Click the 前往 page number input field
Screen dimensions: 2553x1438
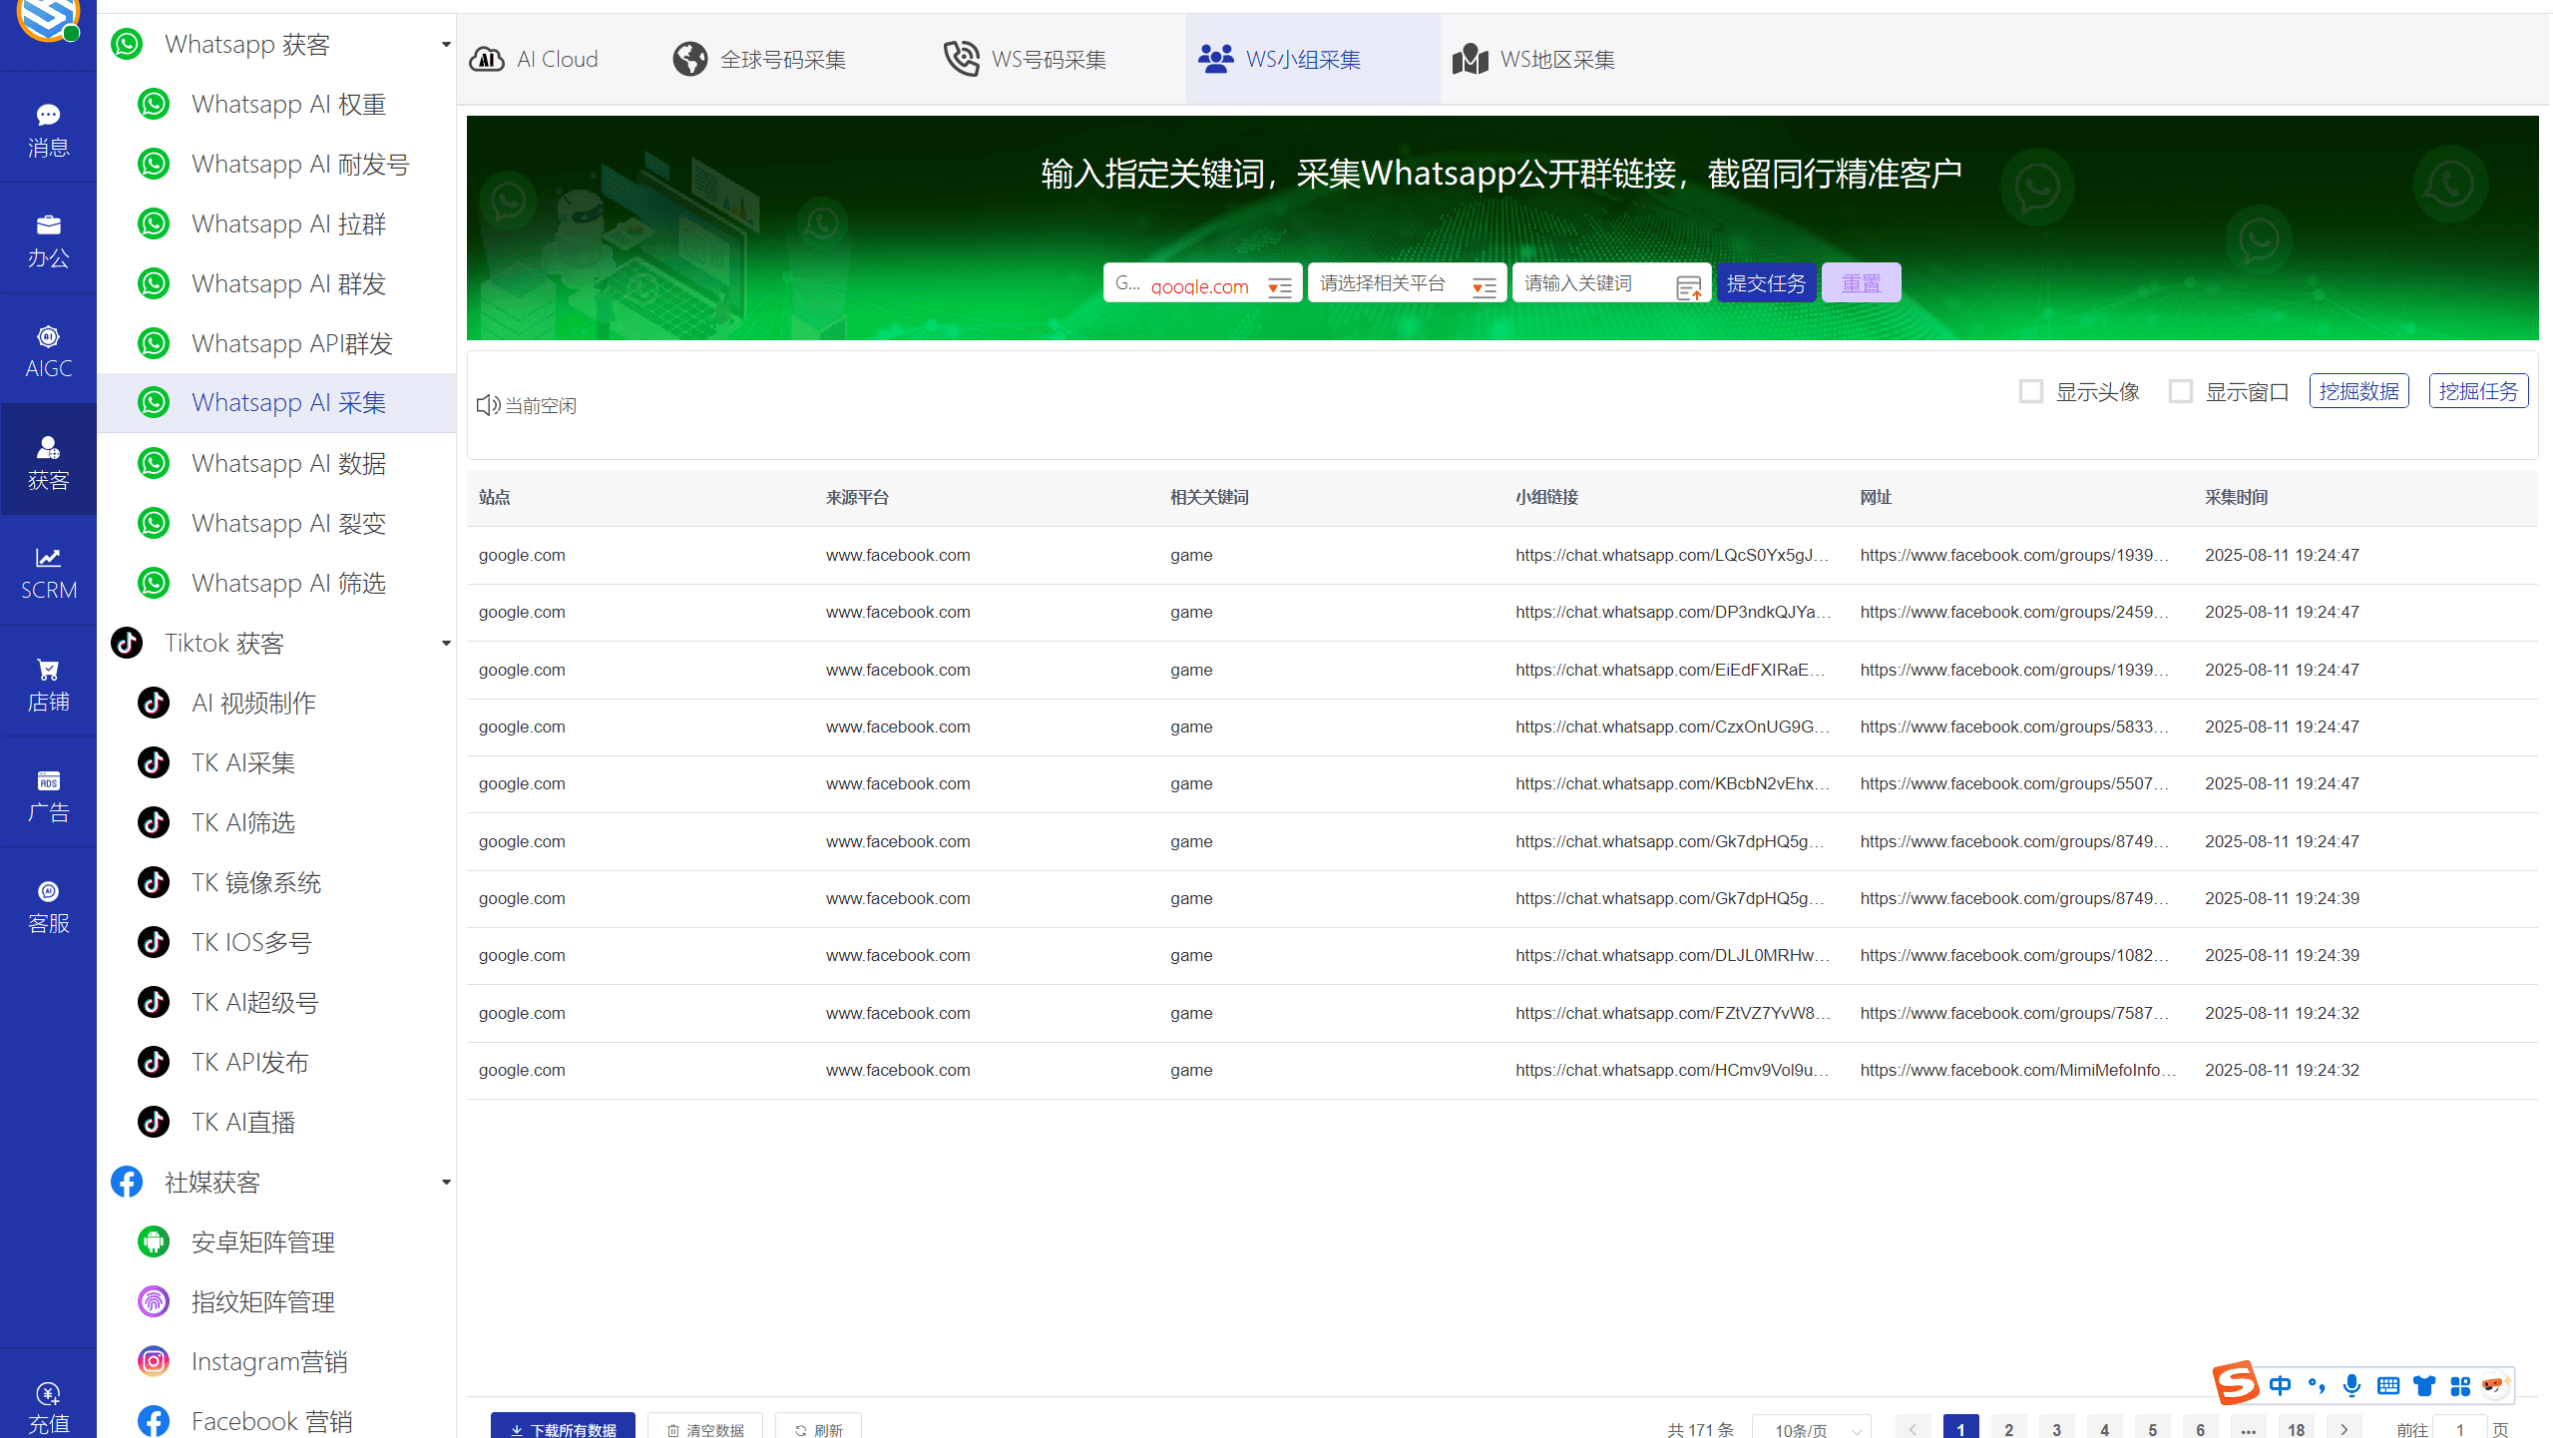[2459, 1429]
